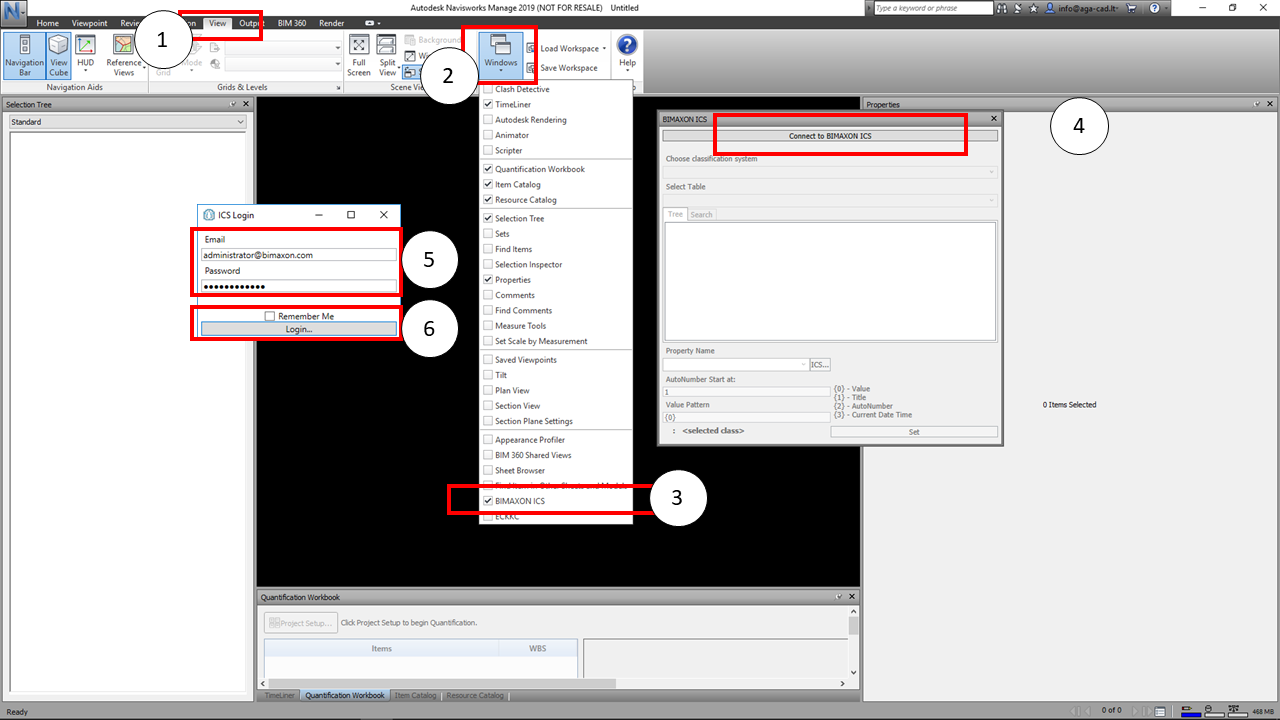Switch to the Viewpoint ribbon tab
This screenshot has height=720, width=1280.
pos(89,22)
